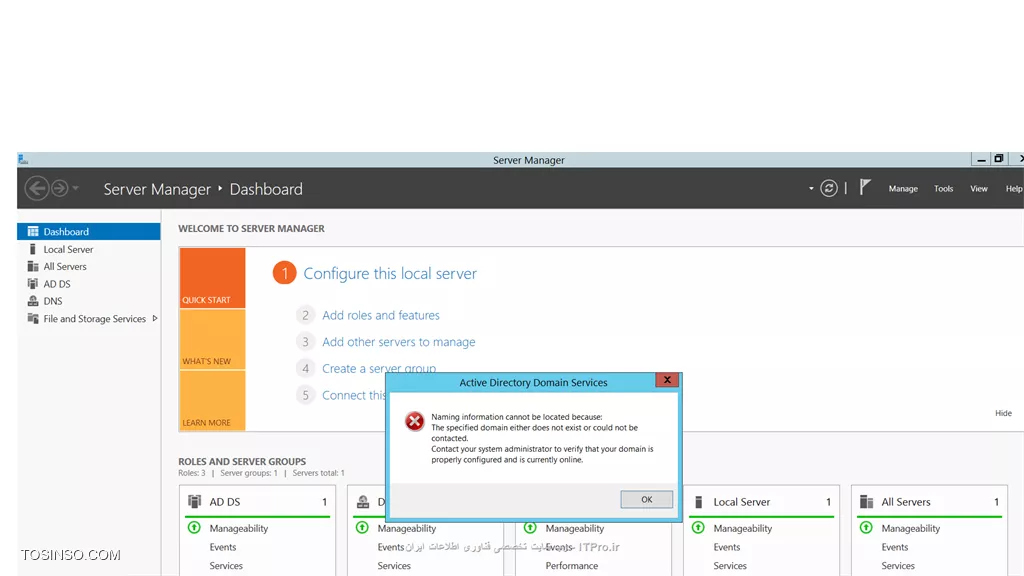Viewport: 1024px width, 576px height.
Task: Open the navigation history dropdown arrow
Action: click(x=76, y=188)
